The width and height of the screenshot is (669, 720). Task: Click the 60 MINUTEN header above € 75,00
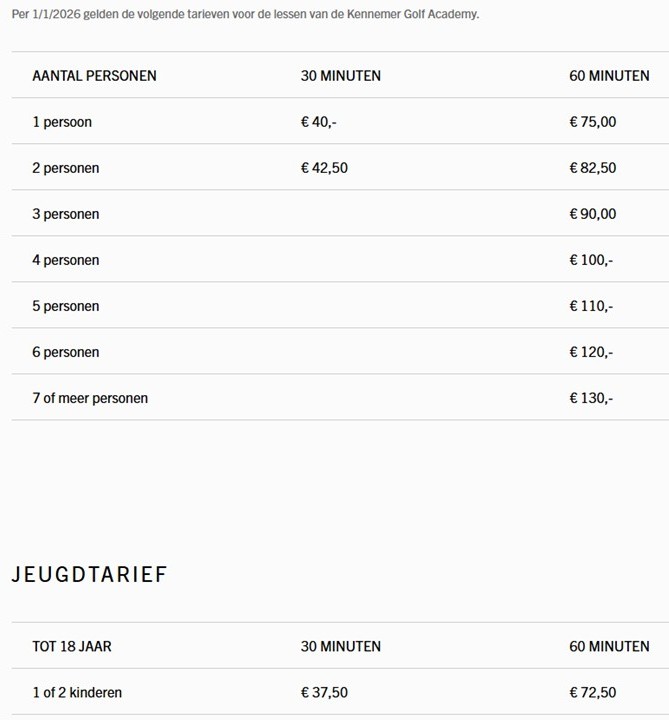click(x=609, y=76)
